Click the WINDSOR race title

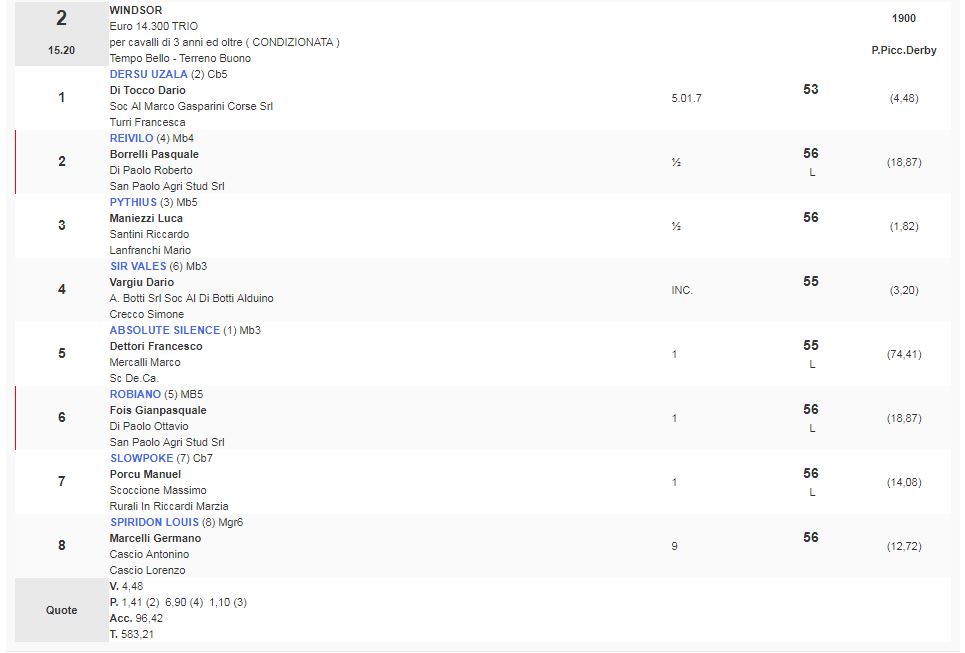(136, 10)
